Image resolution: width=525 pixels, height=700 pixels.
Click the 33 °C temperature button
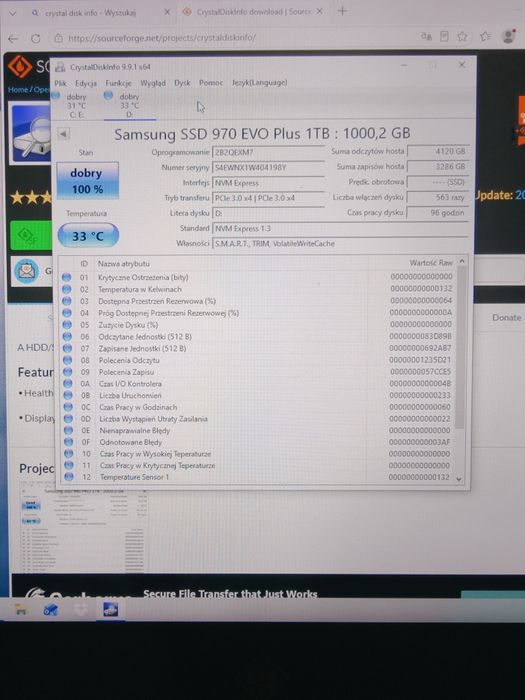pyautogui.click(x=88, y=236)
